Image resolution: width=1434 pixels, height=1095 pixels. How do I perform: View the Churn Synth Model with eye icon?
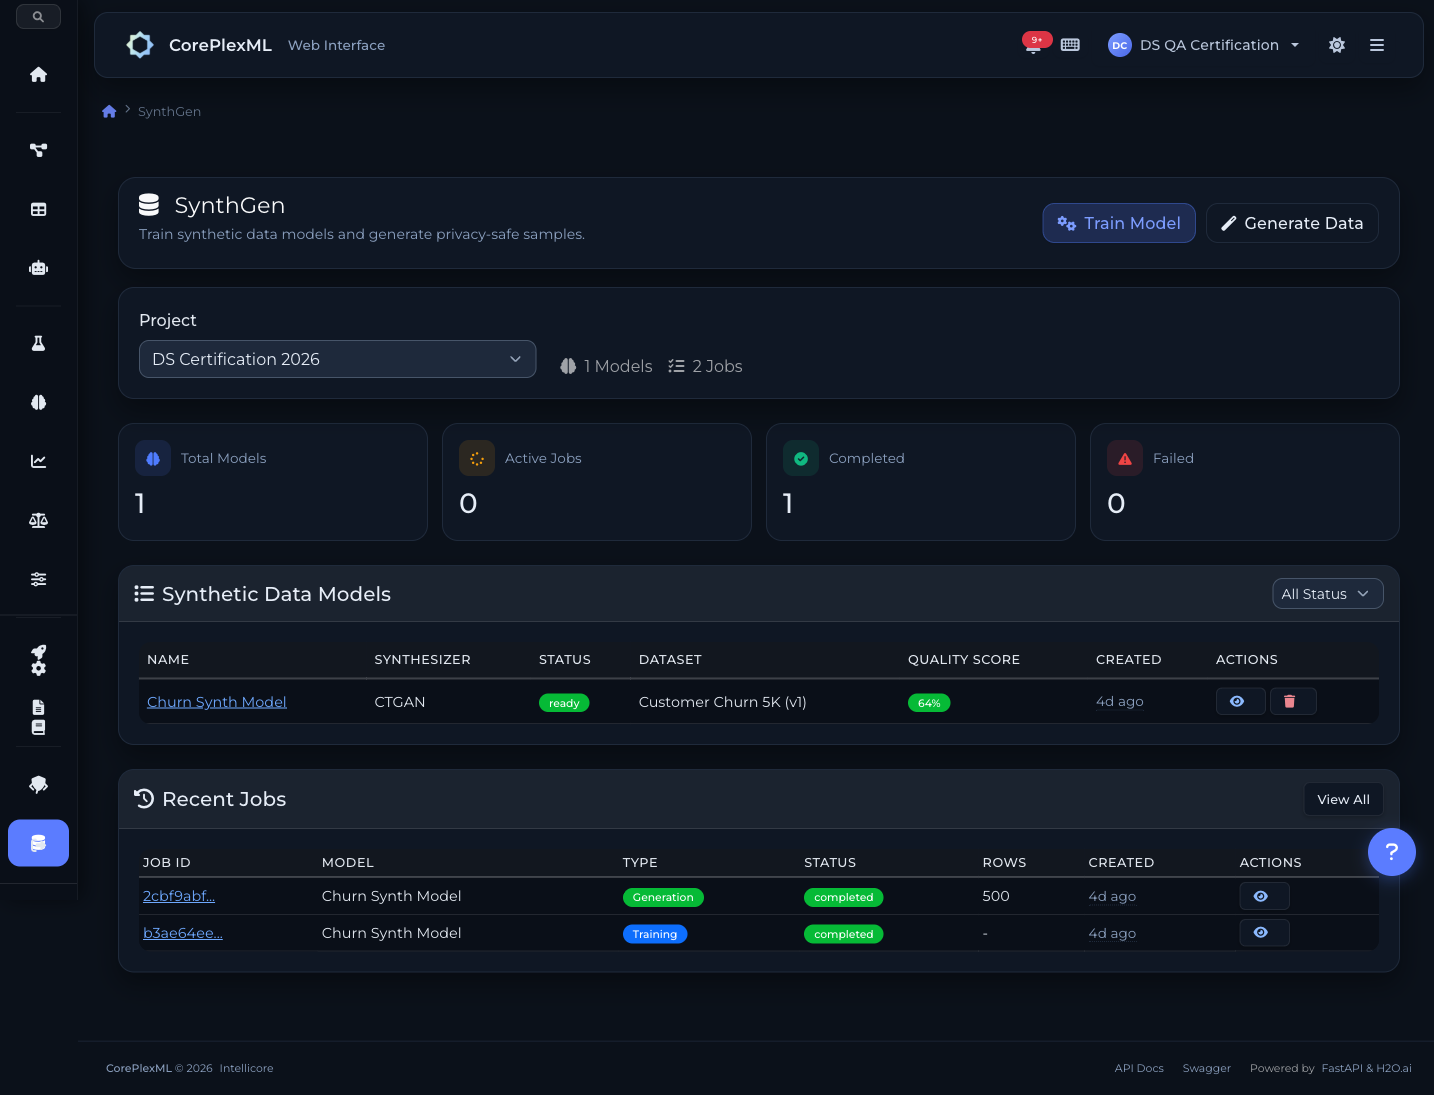(x=1238, y=702)
